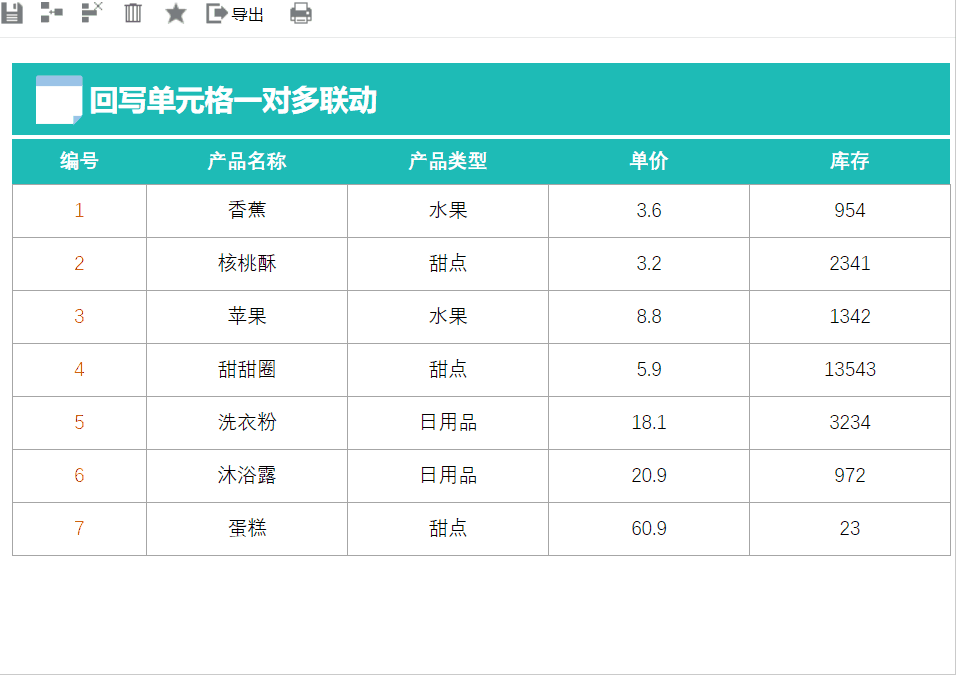Click the 单价 column header
This screenshot has width=956, height=675.
point(649,161)
